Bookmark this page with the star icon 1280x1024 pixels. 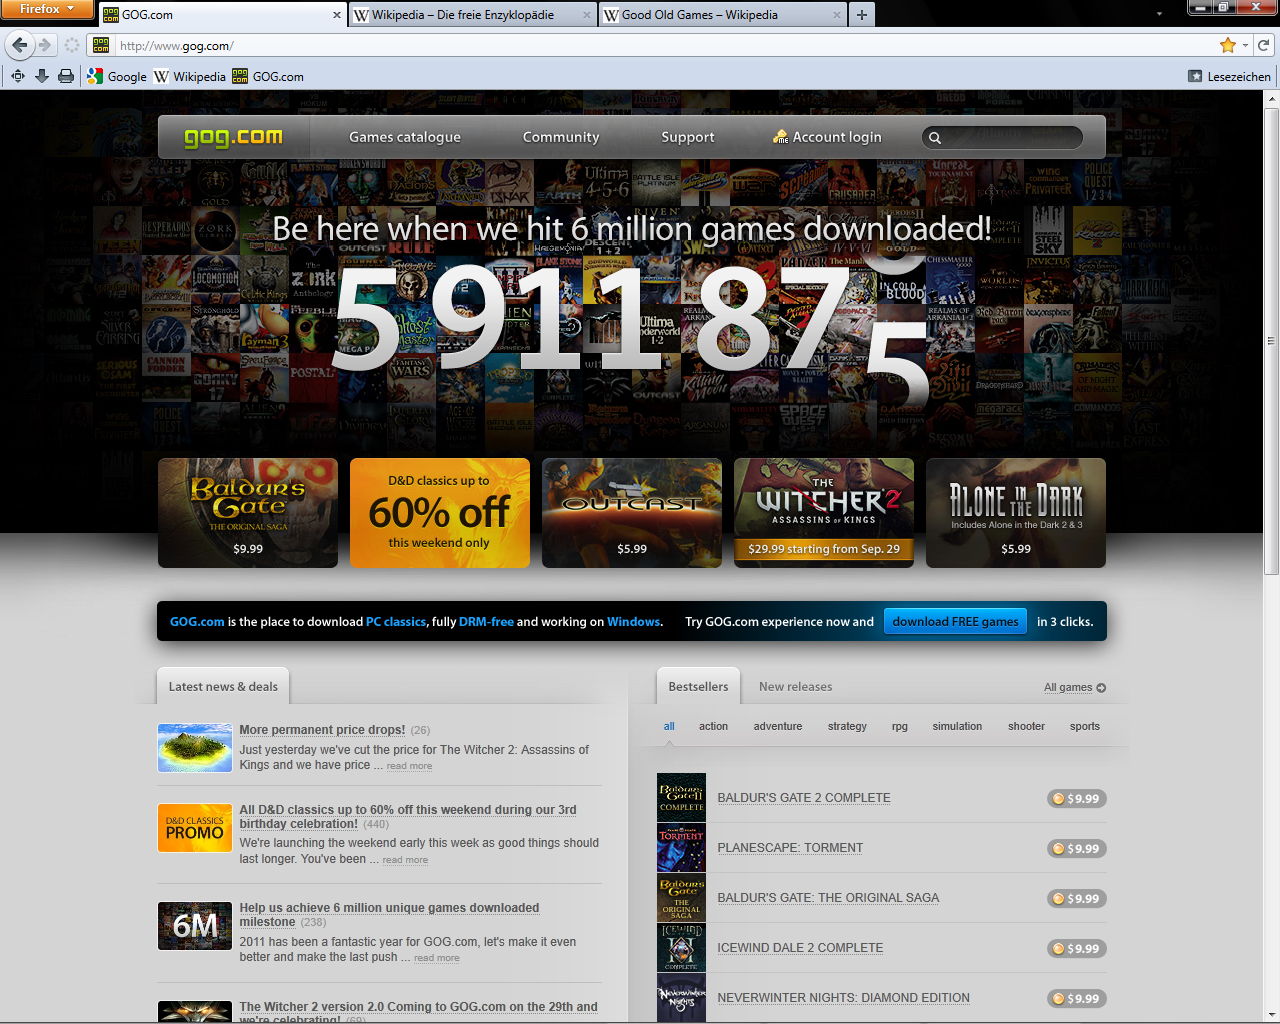click(x=1227, y=45)
